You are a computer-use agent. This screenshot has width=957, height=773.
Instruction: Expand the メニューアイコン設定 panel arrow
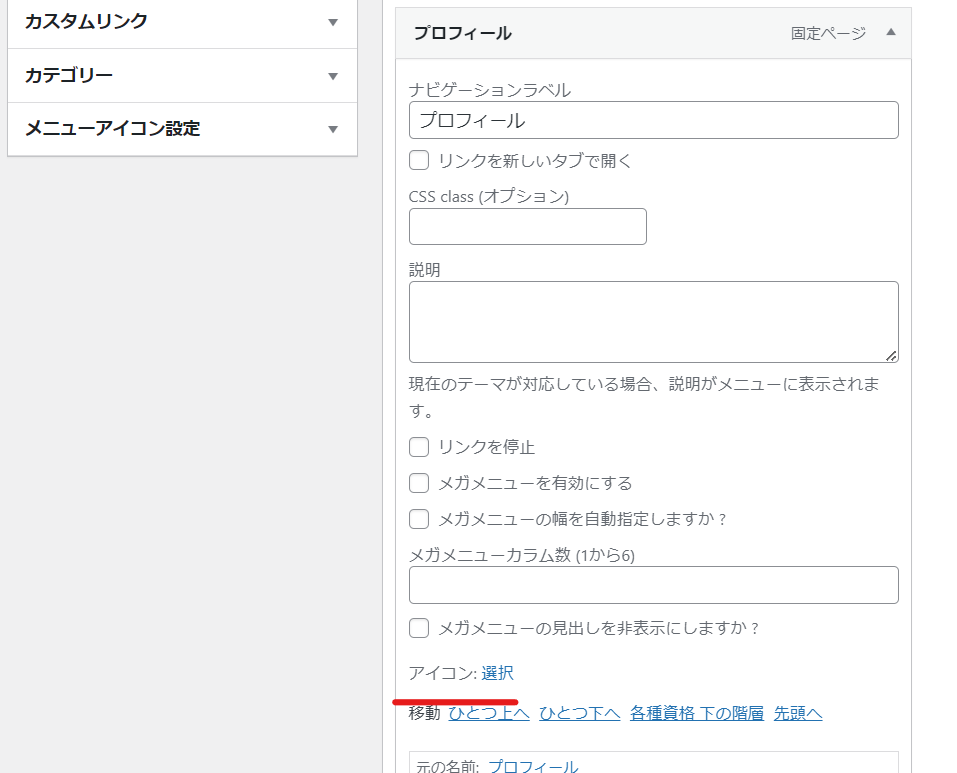click(x=333, y=129)
